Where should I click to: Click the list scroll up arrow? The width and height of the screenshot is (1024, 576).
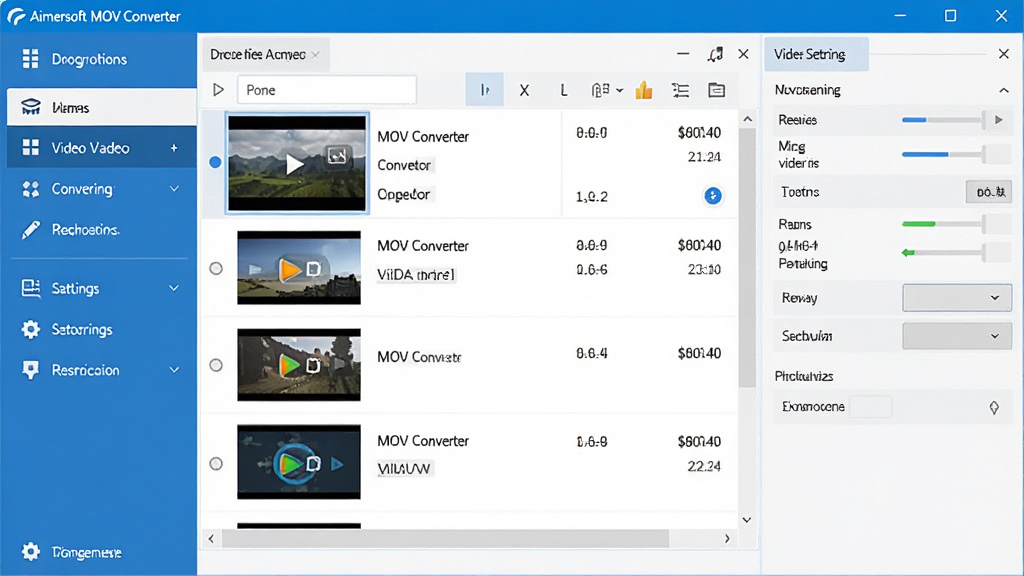pos(748,119)
